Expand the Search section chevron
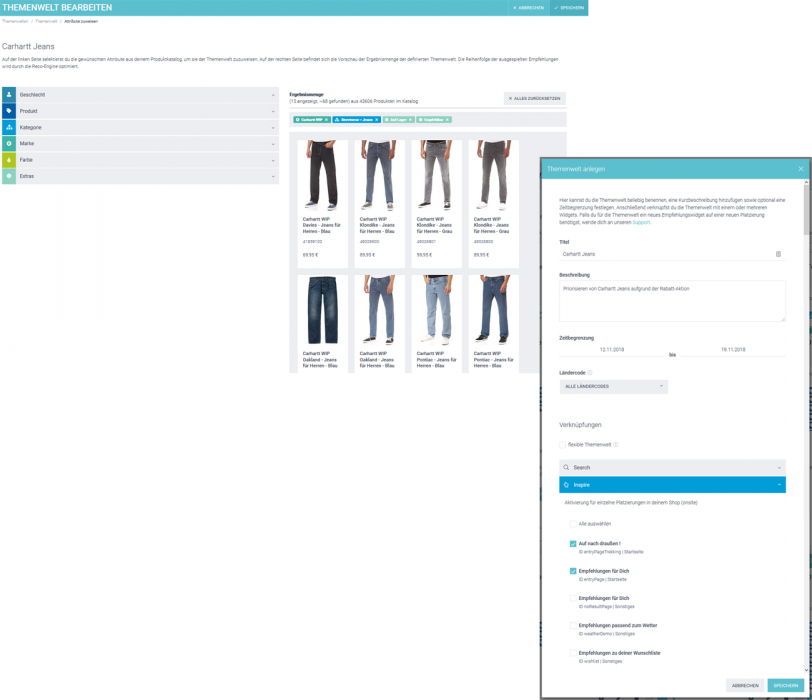812x700 pixels. pos(779,468)
